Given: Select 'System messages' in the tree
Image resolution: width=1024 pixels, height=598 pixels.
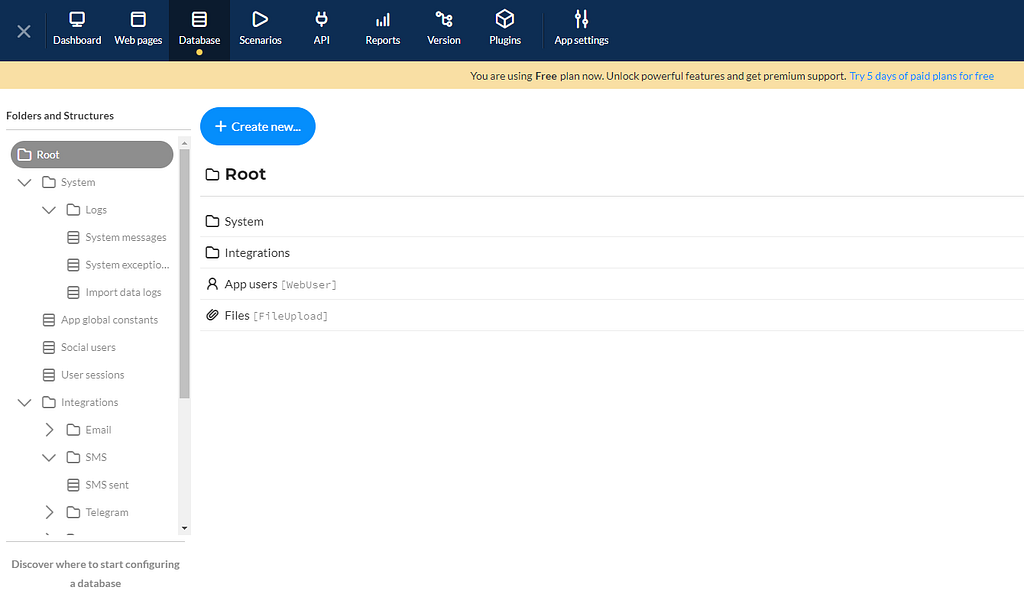Looking at the screenshot, I should (126, 237).
